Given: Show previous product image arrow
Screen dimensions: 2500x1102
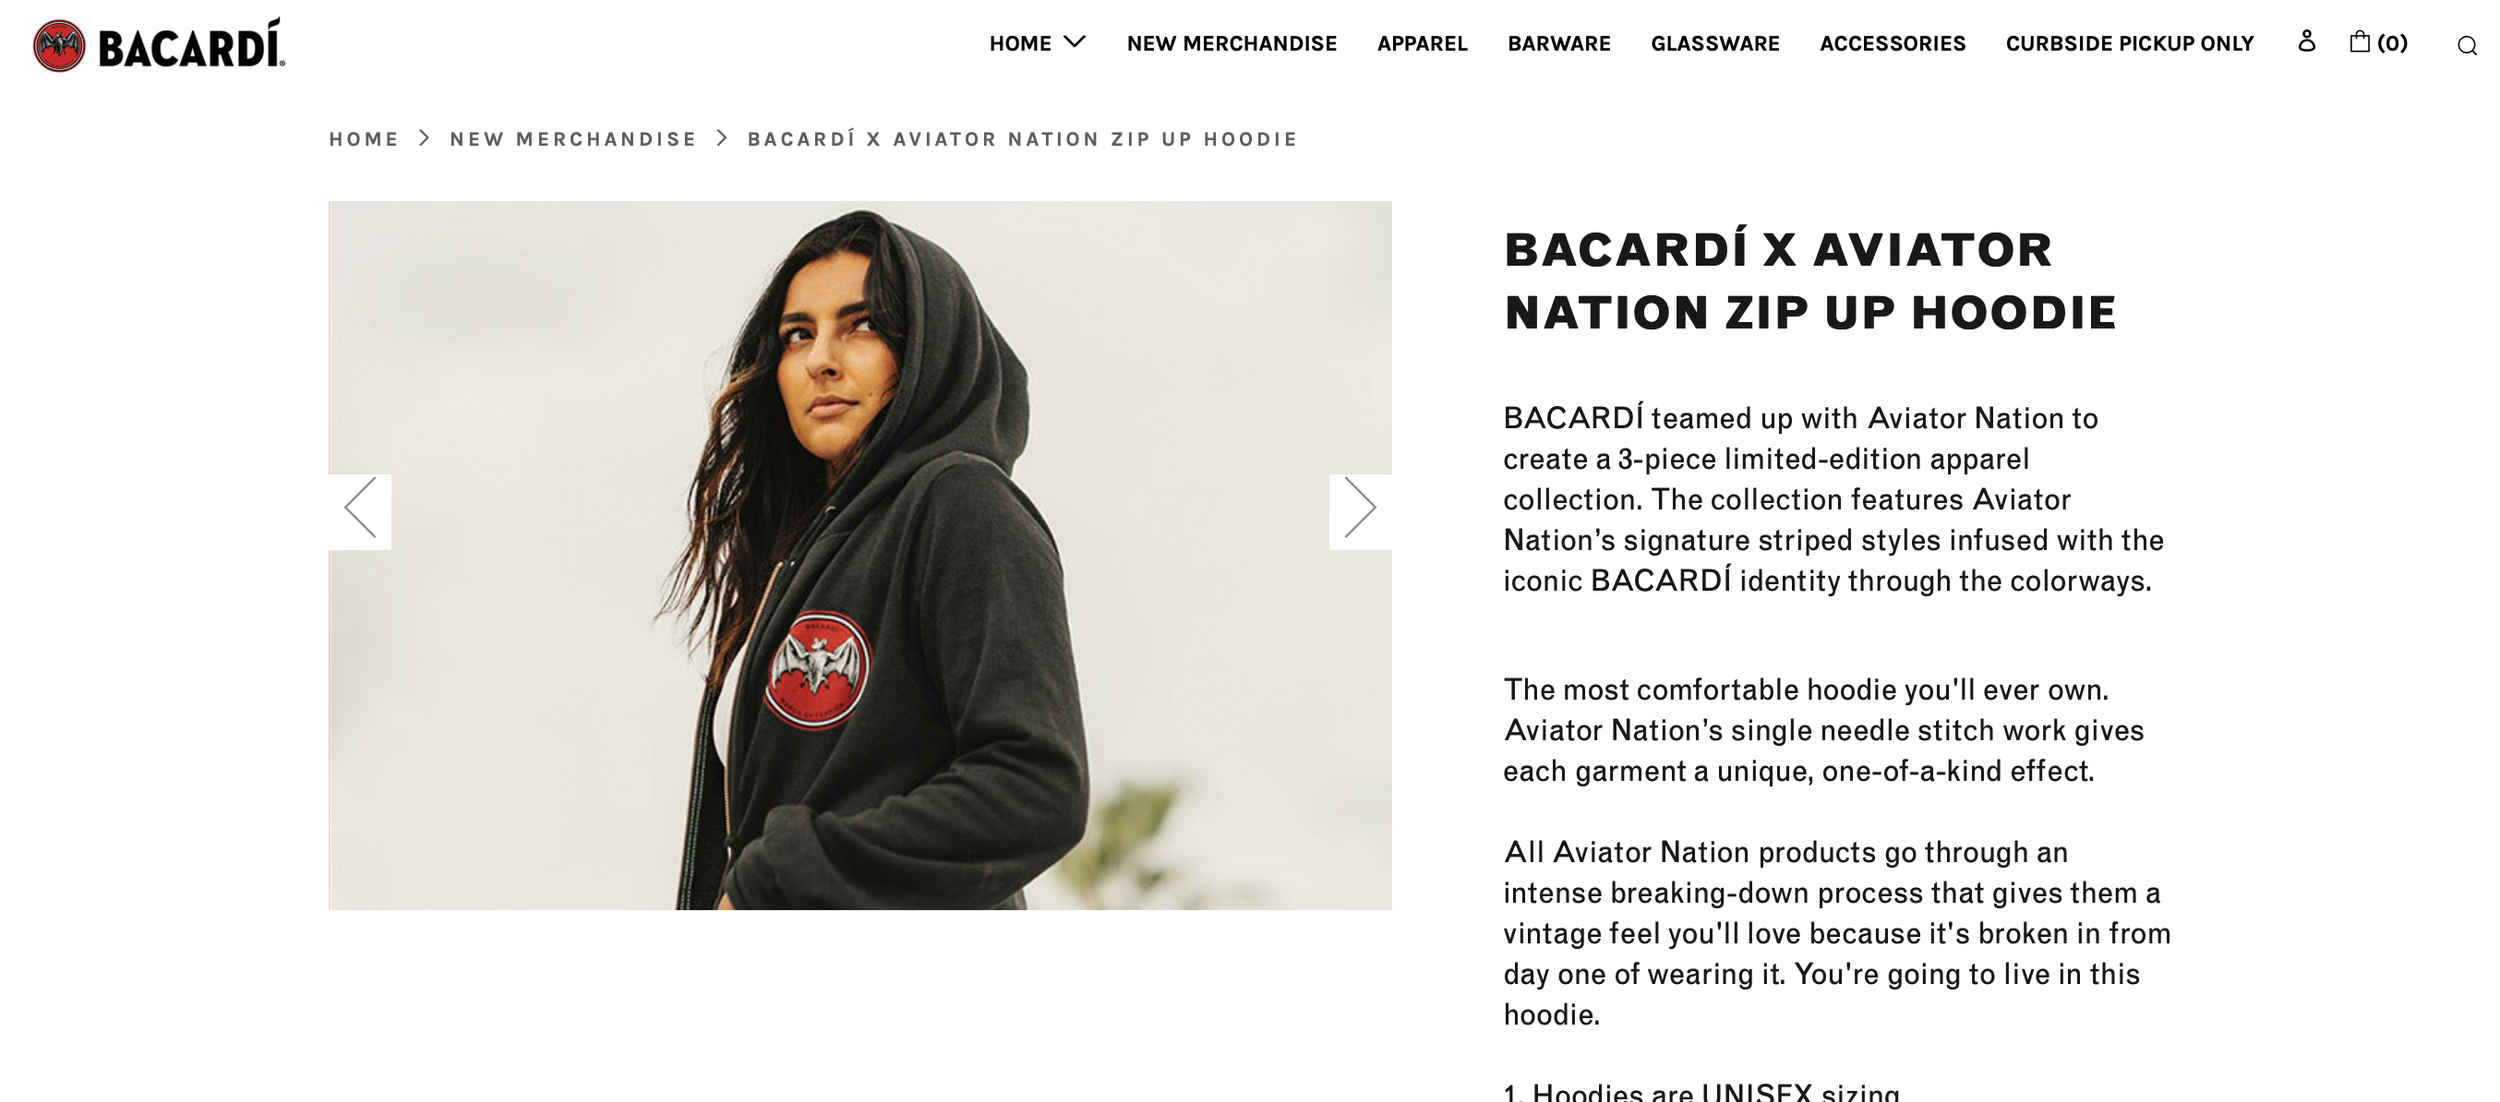Looking at the screenshot, I should pos(360,509).
